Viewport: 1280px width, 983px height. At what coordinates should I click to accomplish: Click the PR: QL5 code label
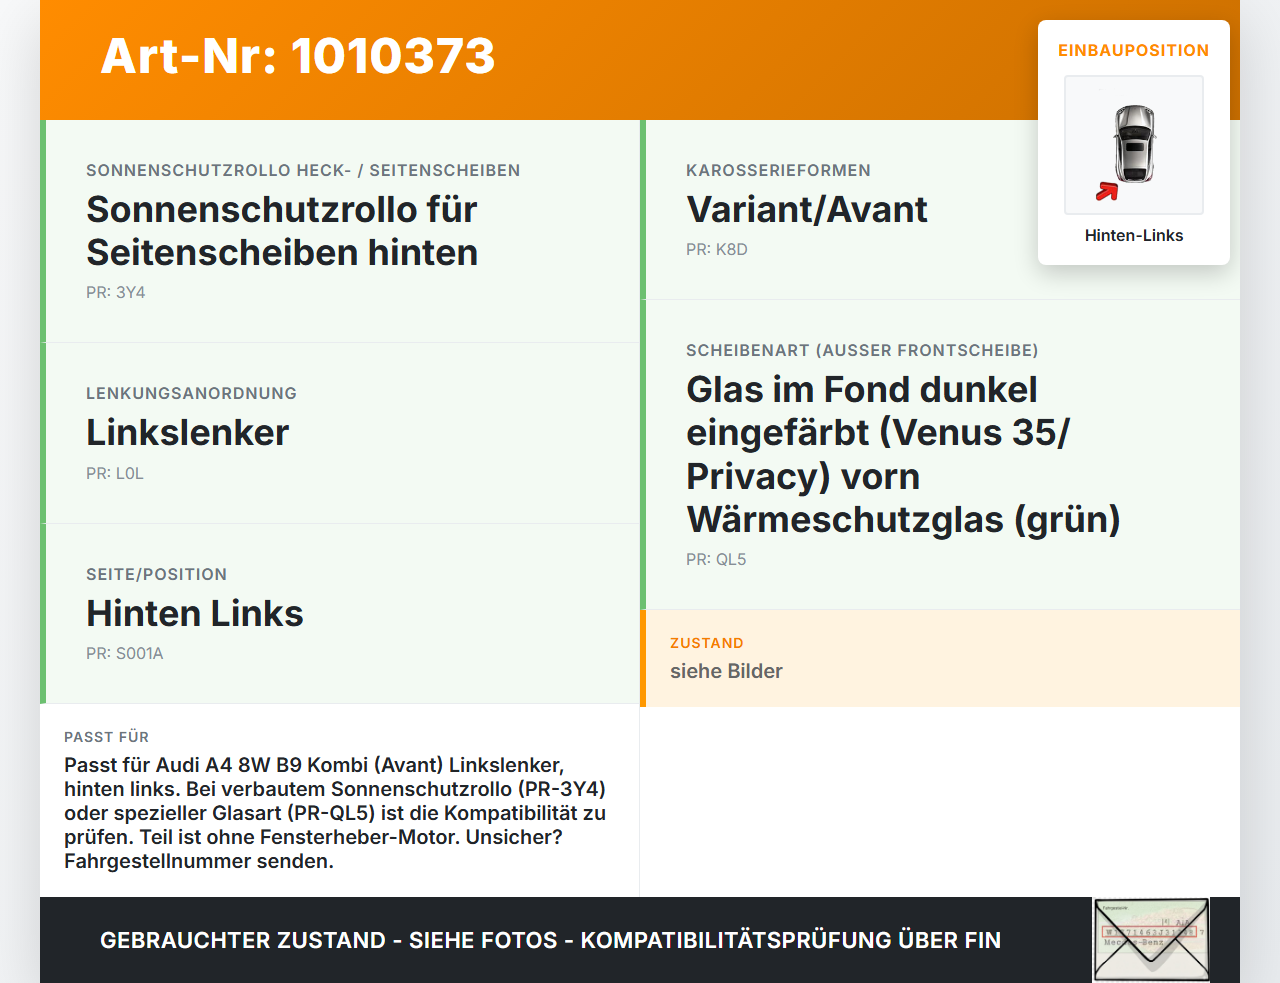click(x=716, y=559)
